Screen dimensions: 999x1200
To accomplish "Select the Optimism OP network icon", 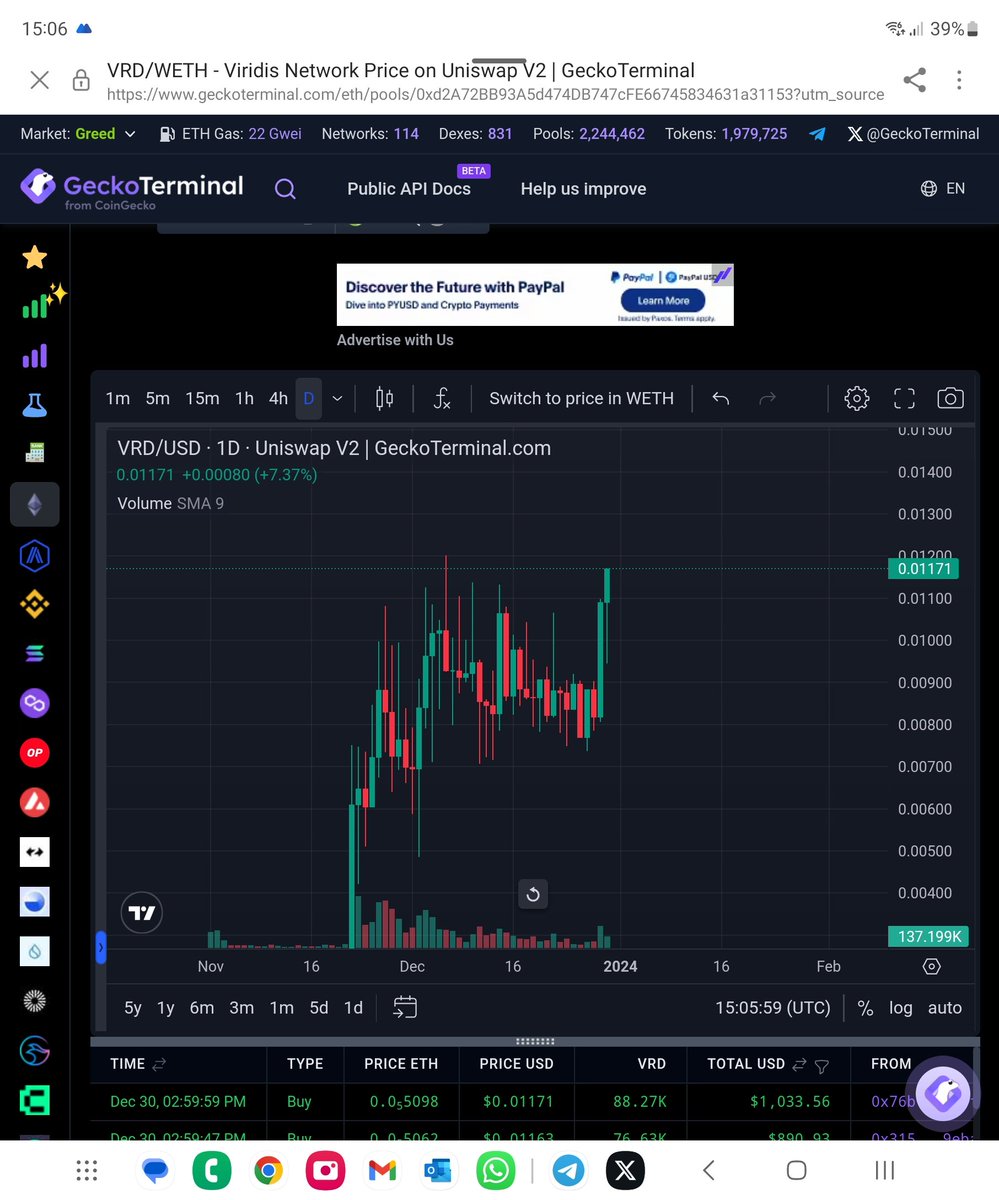I will 35,753.
